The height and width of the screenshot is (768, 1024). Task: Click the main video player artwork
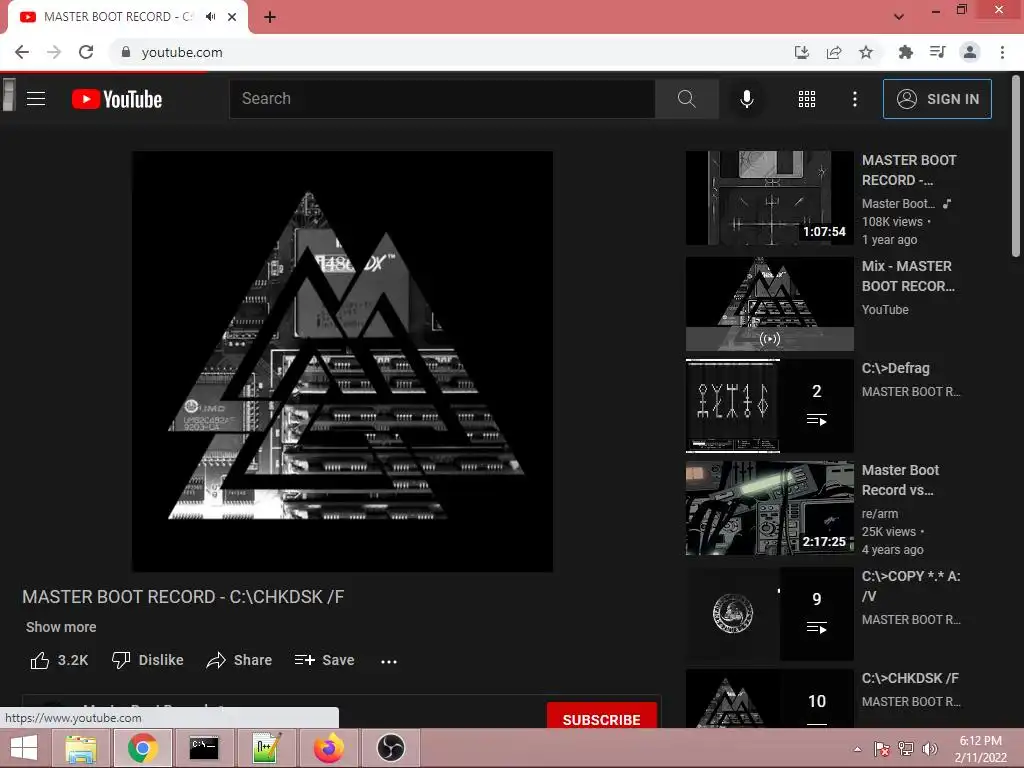342,361
